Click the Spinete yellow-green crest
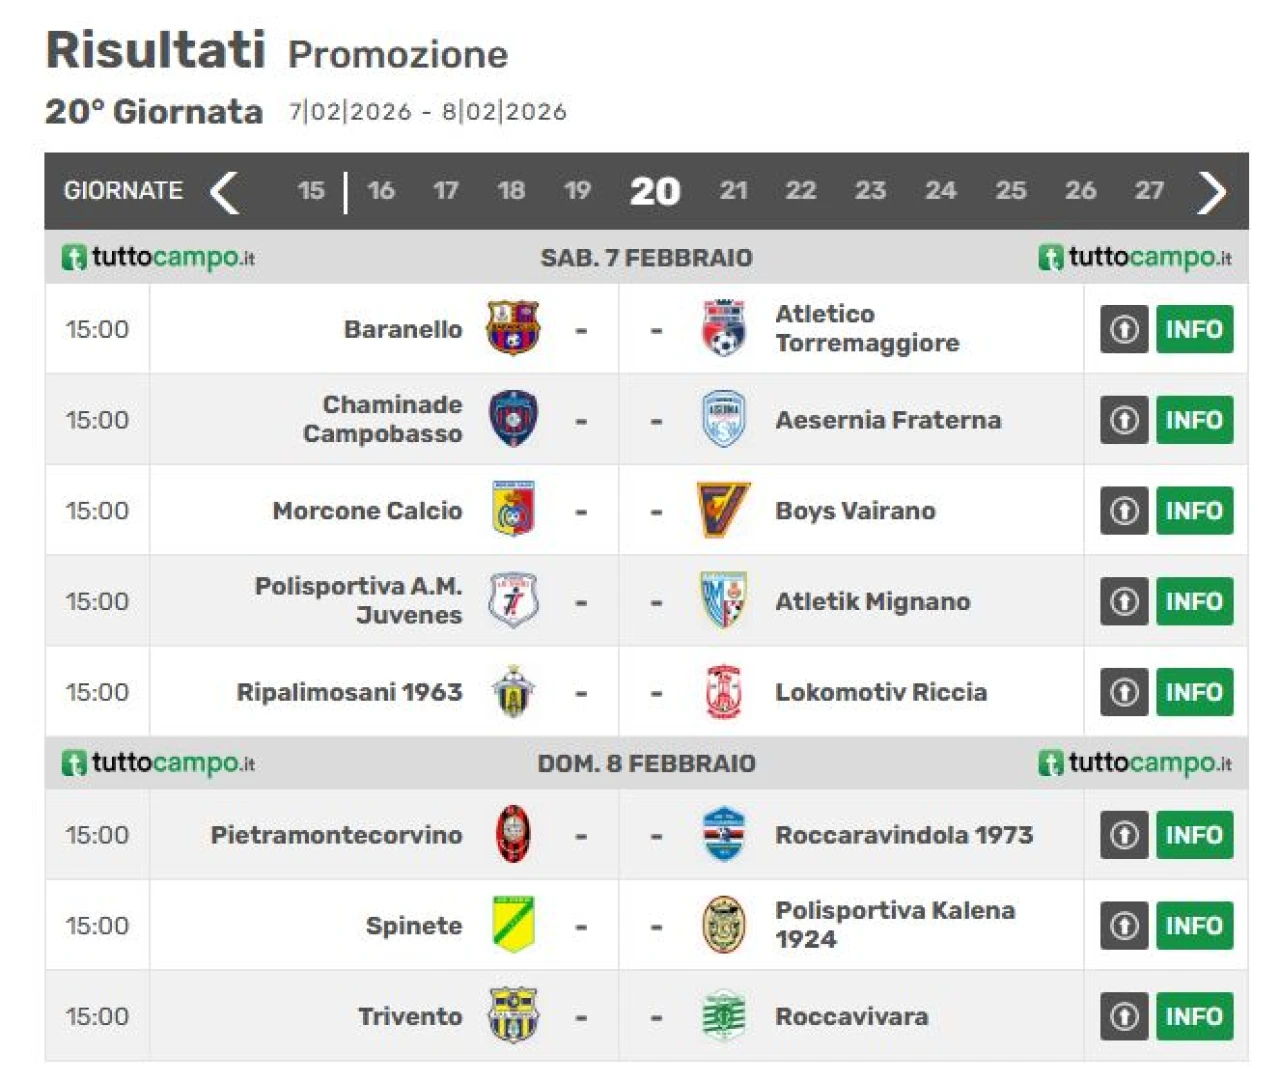Viewport: 1280px width, 1081px height. tap(513, 925)
